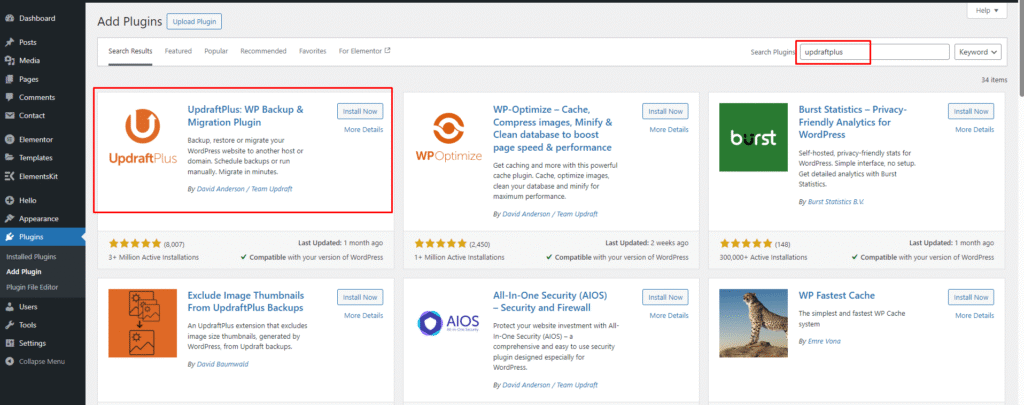Click the Hello plus icon
The image size is (1024, 405).
(10, 201)
